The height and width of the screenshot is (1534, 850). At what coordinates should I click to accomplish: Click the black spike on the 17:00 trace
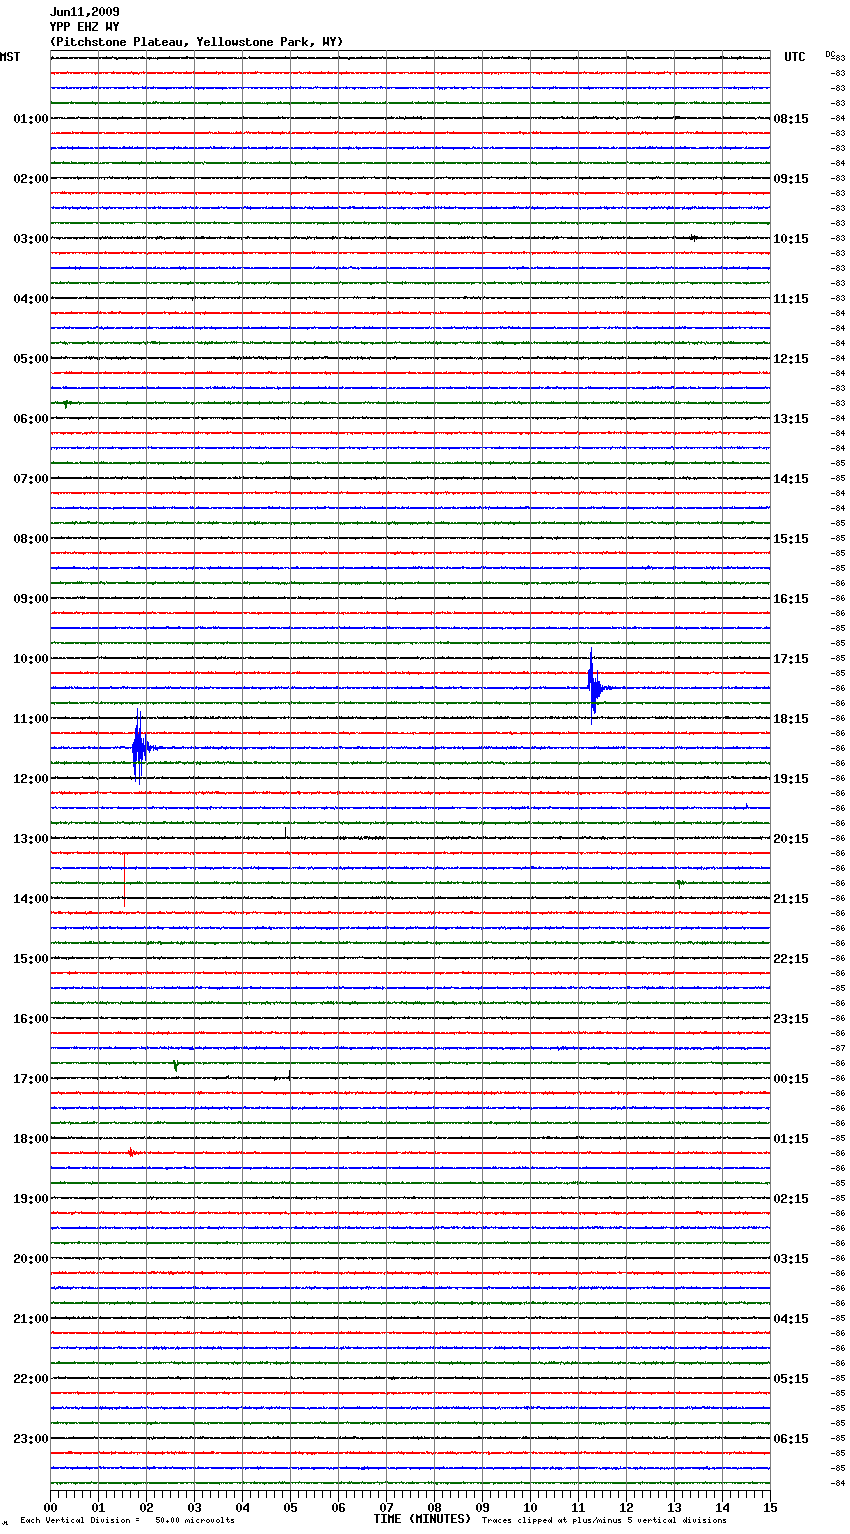coord(289,1075)
